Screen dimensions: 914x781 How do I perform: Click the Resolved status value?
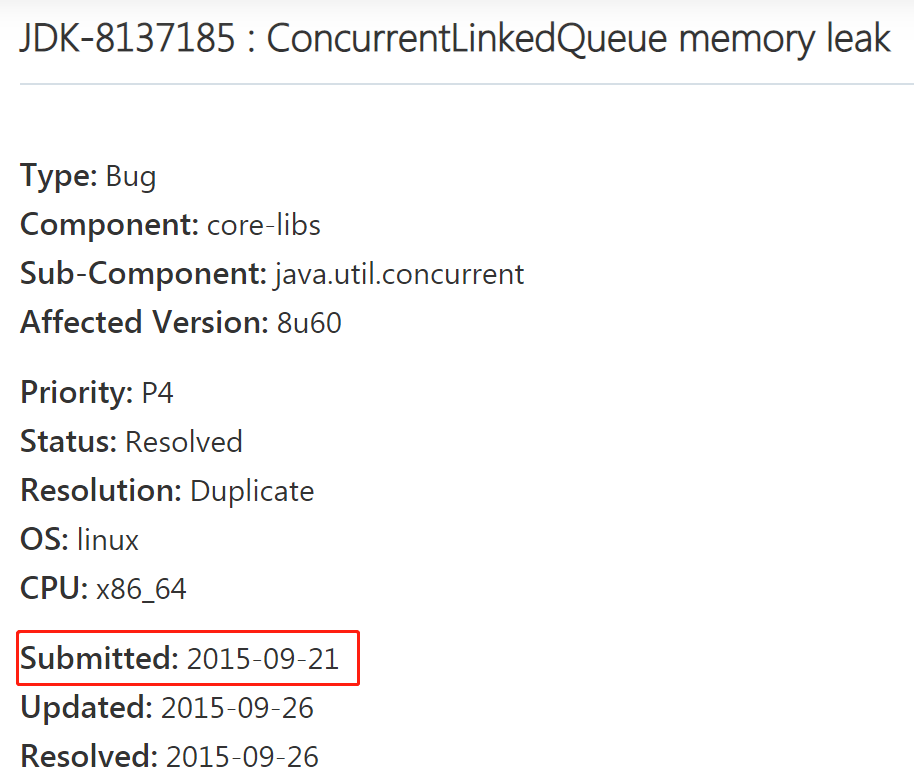coord(184,442)
